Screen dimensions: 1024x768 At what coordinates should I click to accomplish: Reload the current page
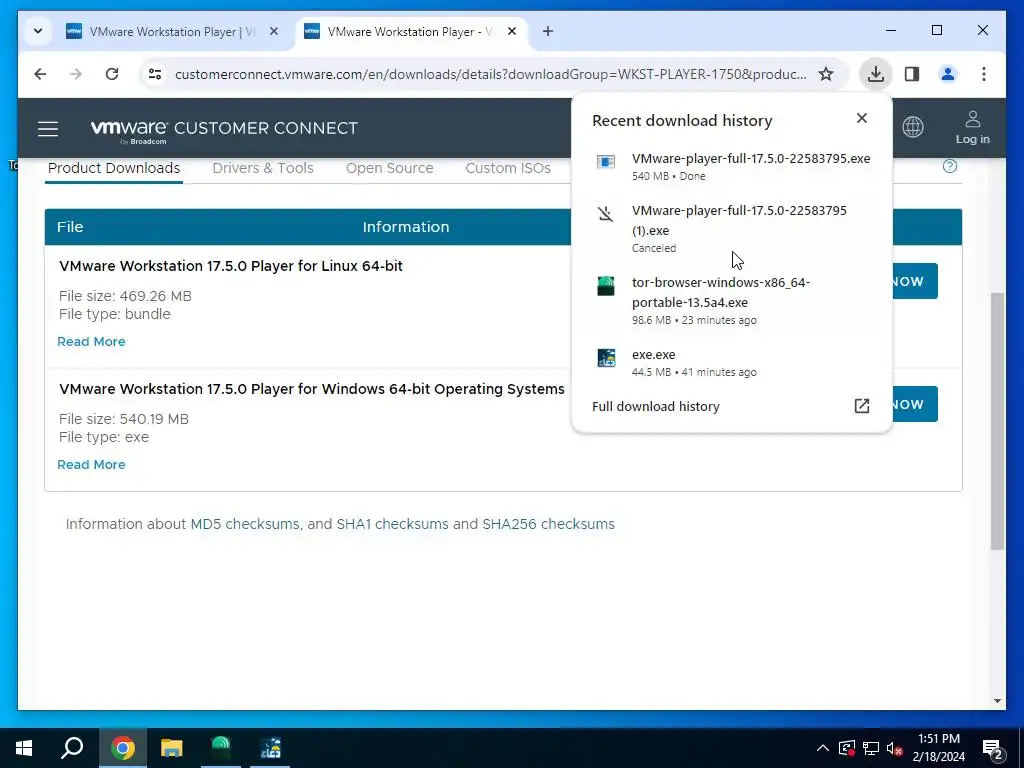(x=112, y=74)
